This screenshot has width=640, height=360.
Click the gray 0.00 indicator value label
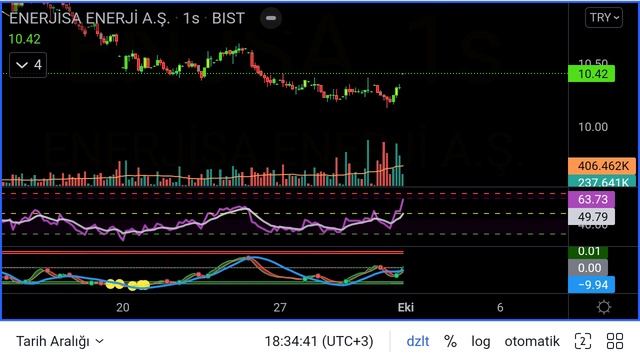(x=588, y=268)
